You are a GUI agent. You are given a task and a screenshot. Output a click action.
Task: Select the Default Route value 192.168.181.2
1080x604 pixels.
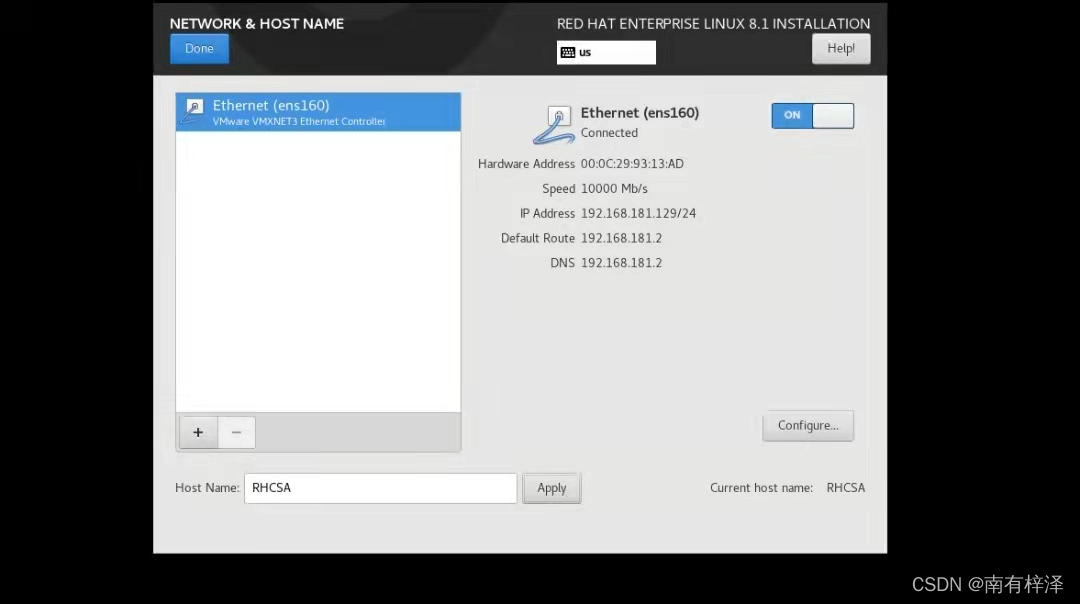(621, 238)
